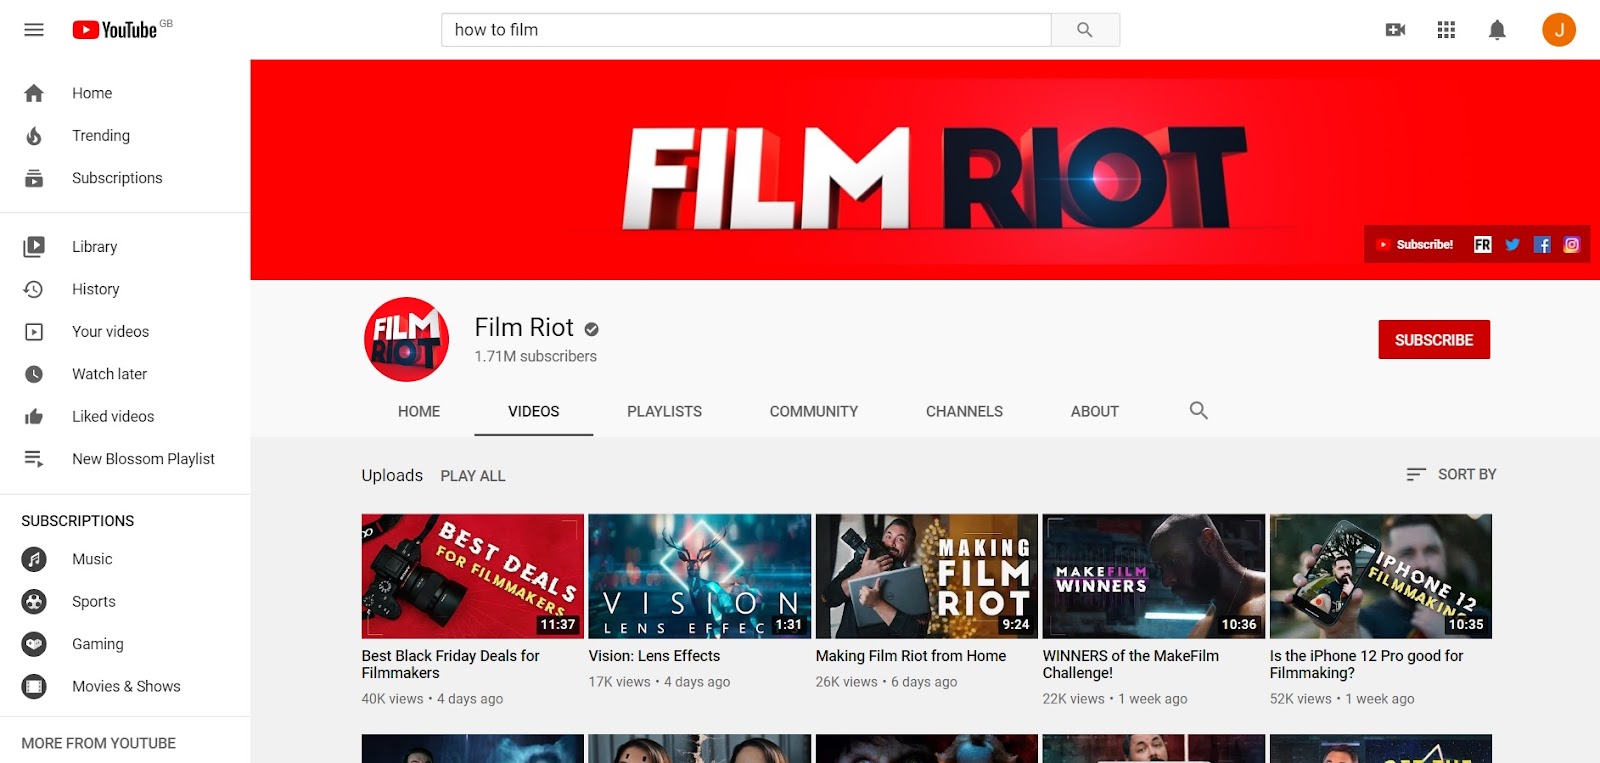Click the search magnifier button

(x=1085, y=30)
